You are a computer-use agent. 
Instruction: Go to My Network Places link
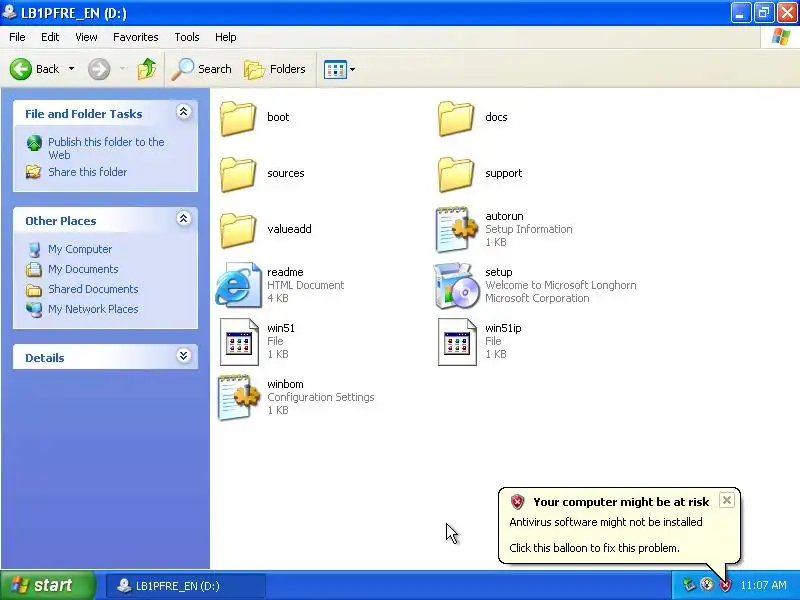93,309
